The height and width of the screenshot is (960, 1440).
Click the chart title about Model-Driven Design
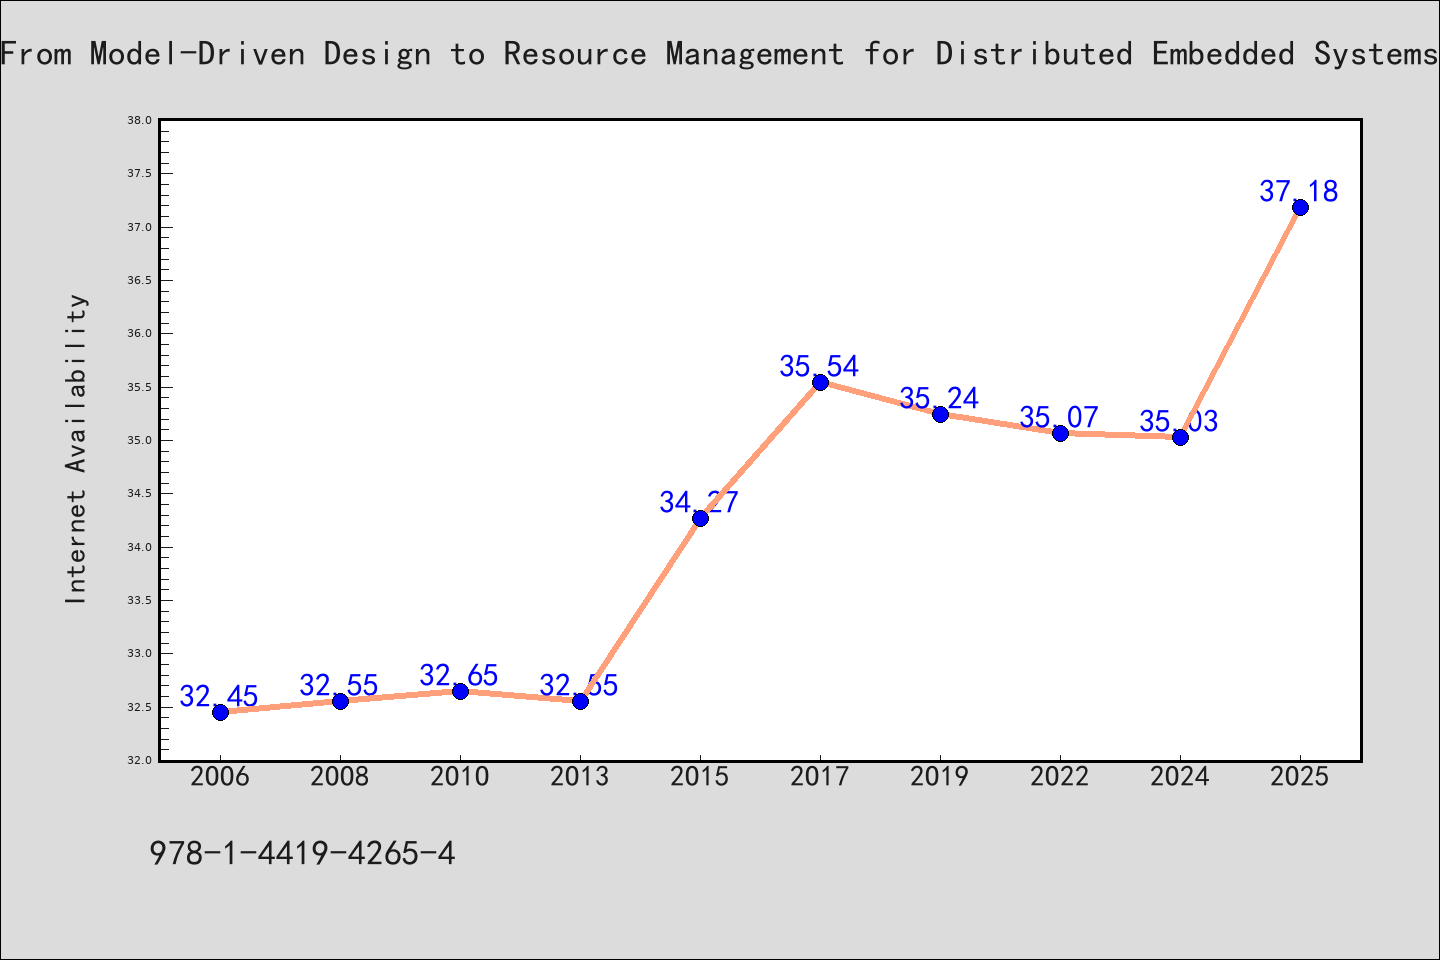[720, 53]
